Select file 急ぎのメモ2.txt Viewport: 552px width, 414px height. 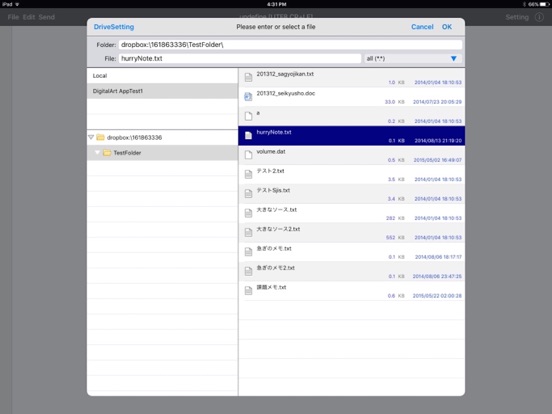pos(351,271)
